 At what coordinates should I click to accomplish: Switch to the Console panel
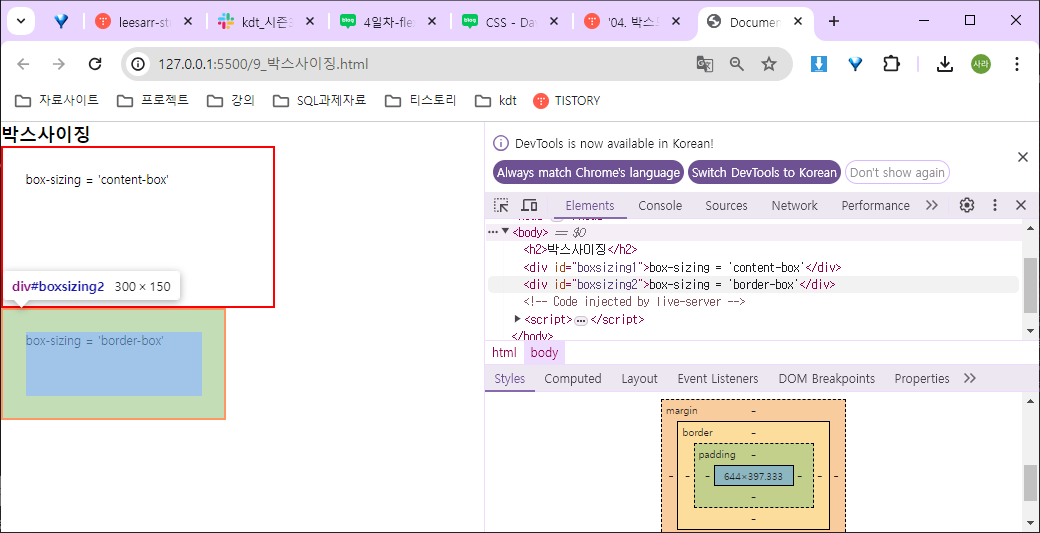click(x=660, y=206)
